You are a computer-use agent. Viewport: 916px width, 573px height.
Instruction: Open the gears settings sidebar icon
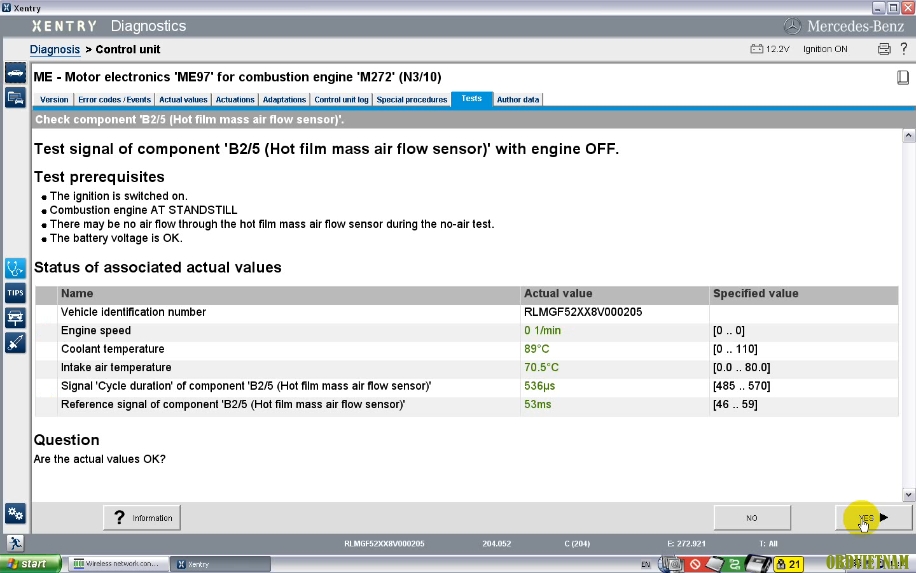(x=15, y=514)
